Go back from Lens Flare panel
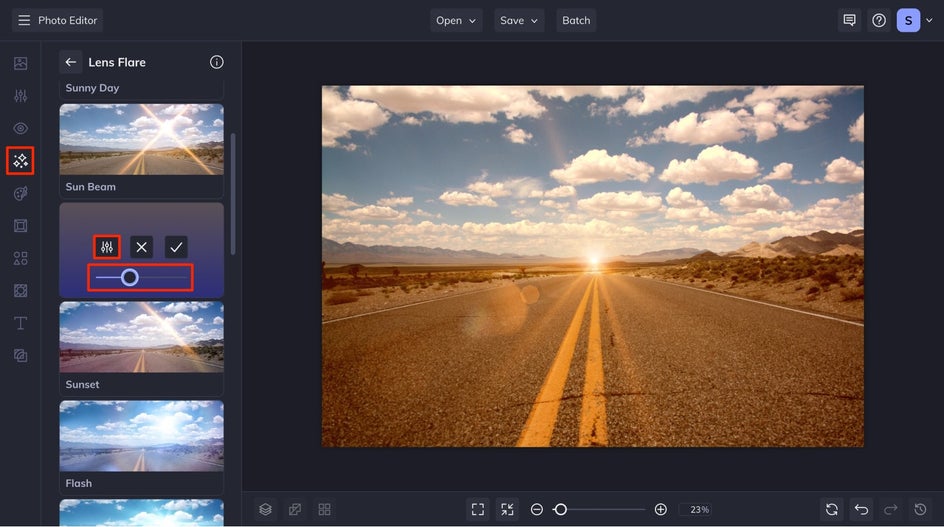The image size is (944, 527). point(70,62)
